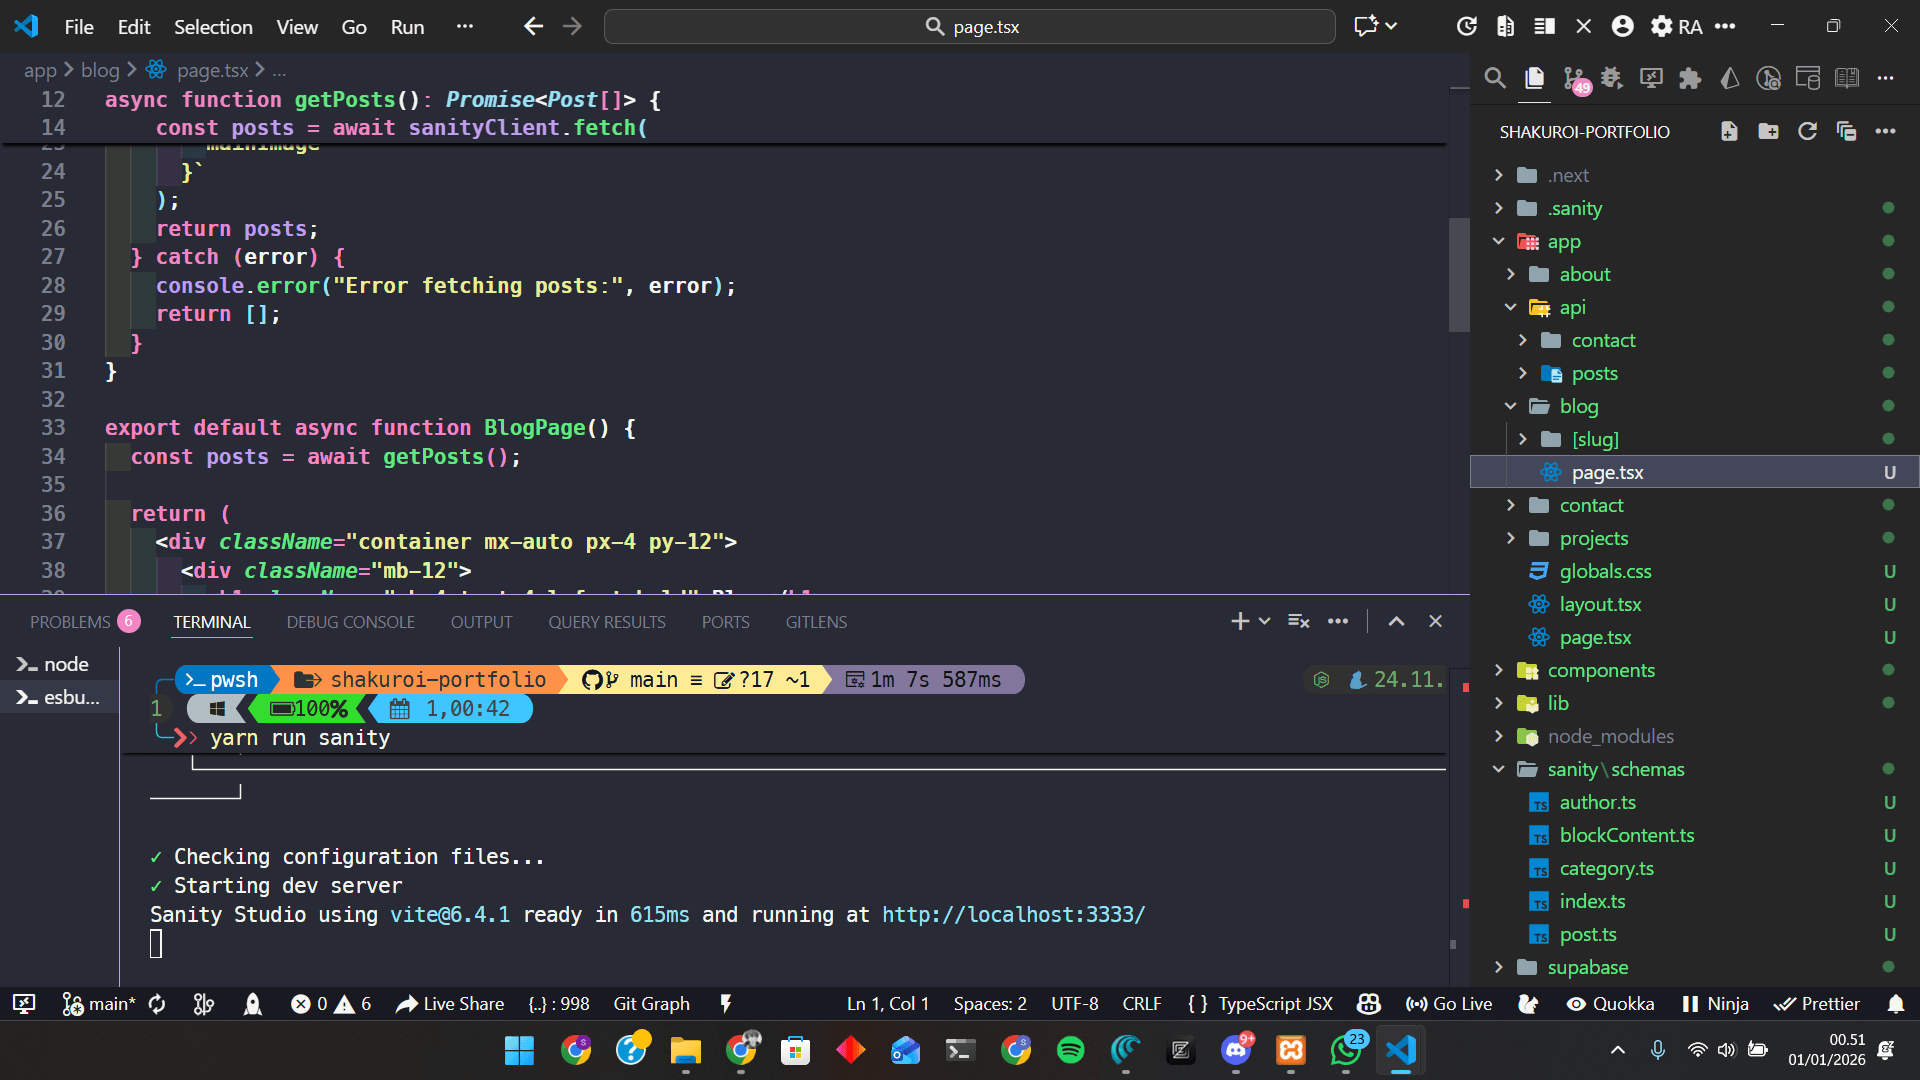Open localhost:3333 link in terminal
1920x1080 pixels.
(x=1013, y=915)
